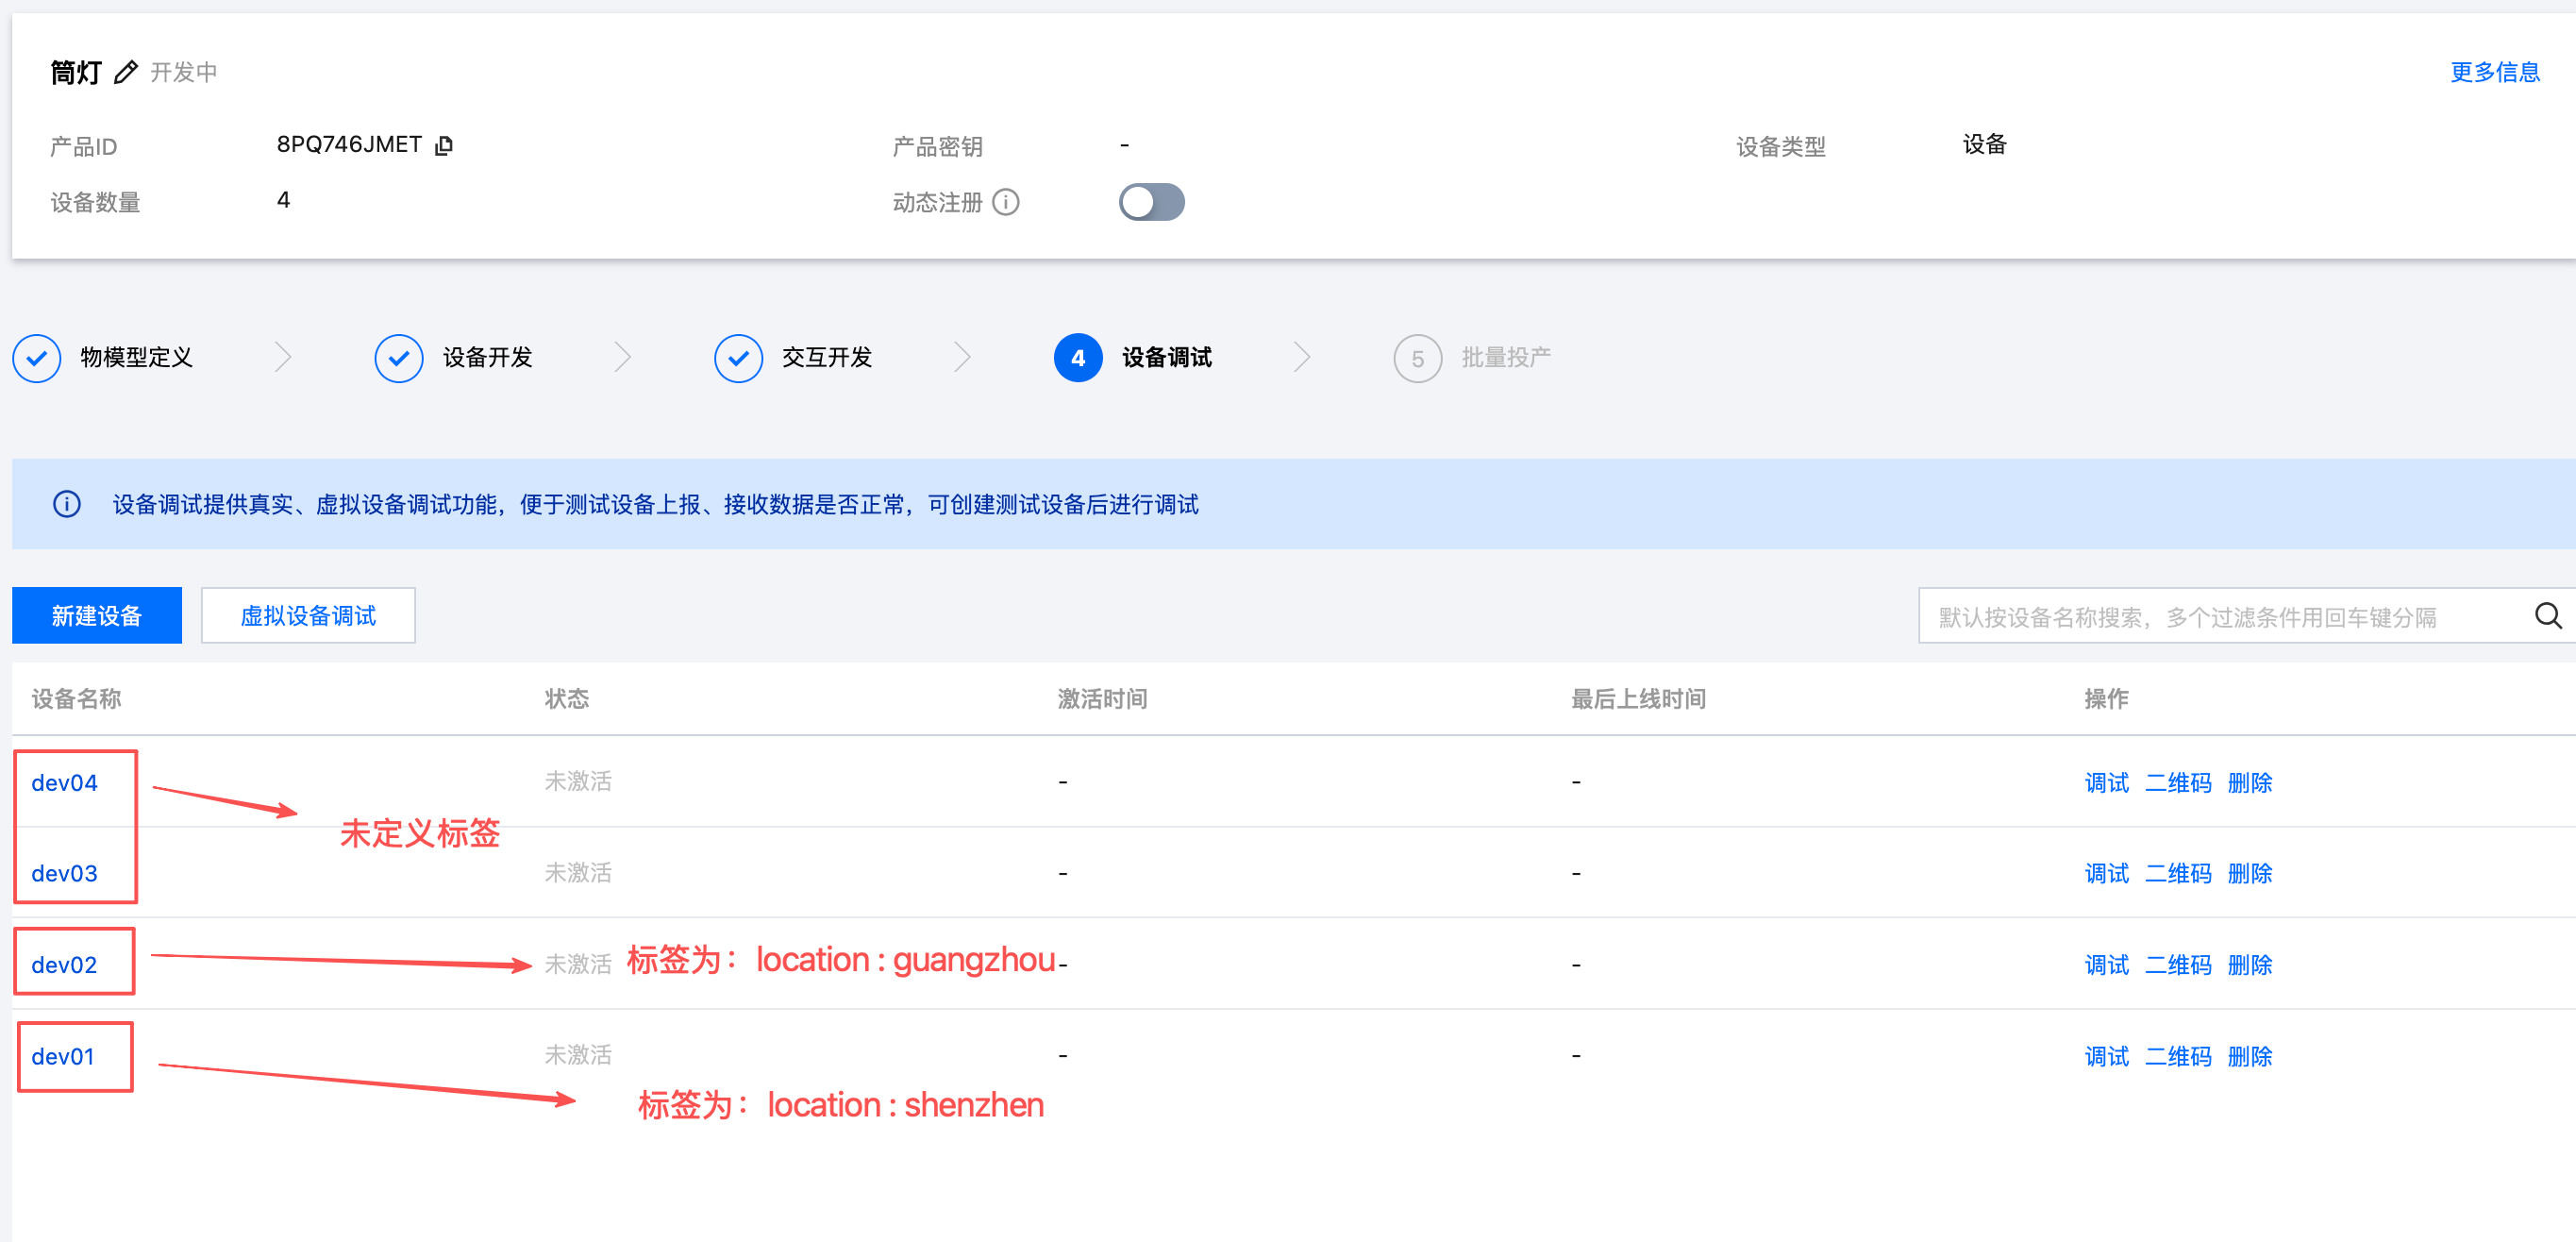
Task: Click the info icon in the blue banner
Action: click(x=66, y=504)
